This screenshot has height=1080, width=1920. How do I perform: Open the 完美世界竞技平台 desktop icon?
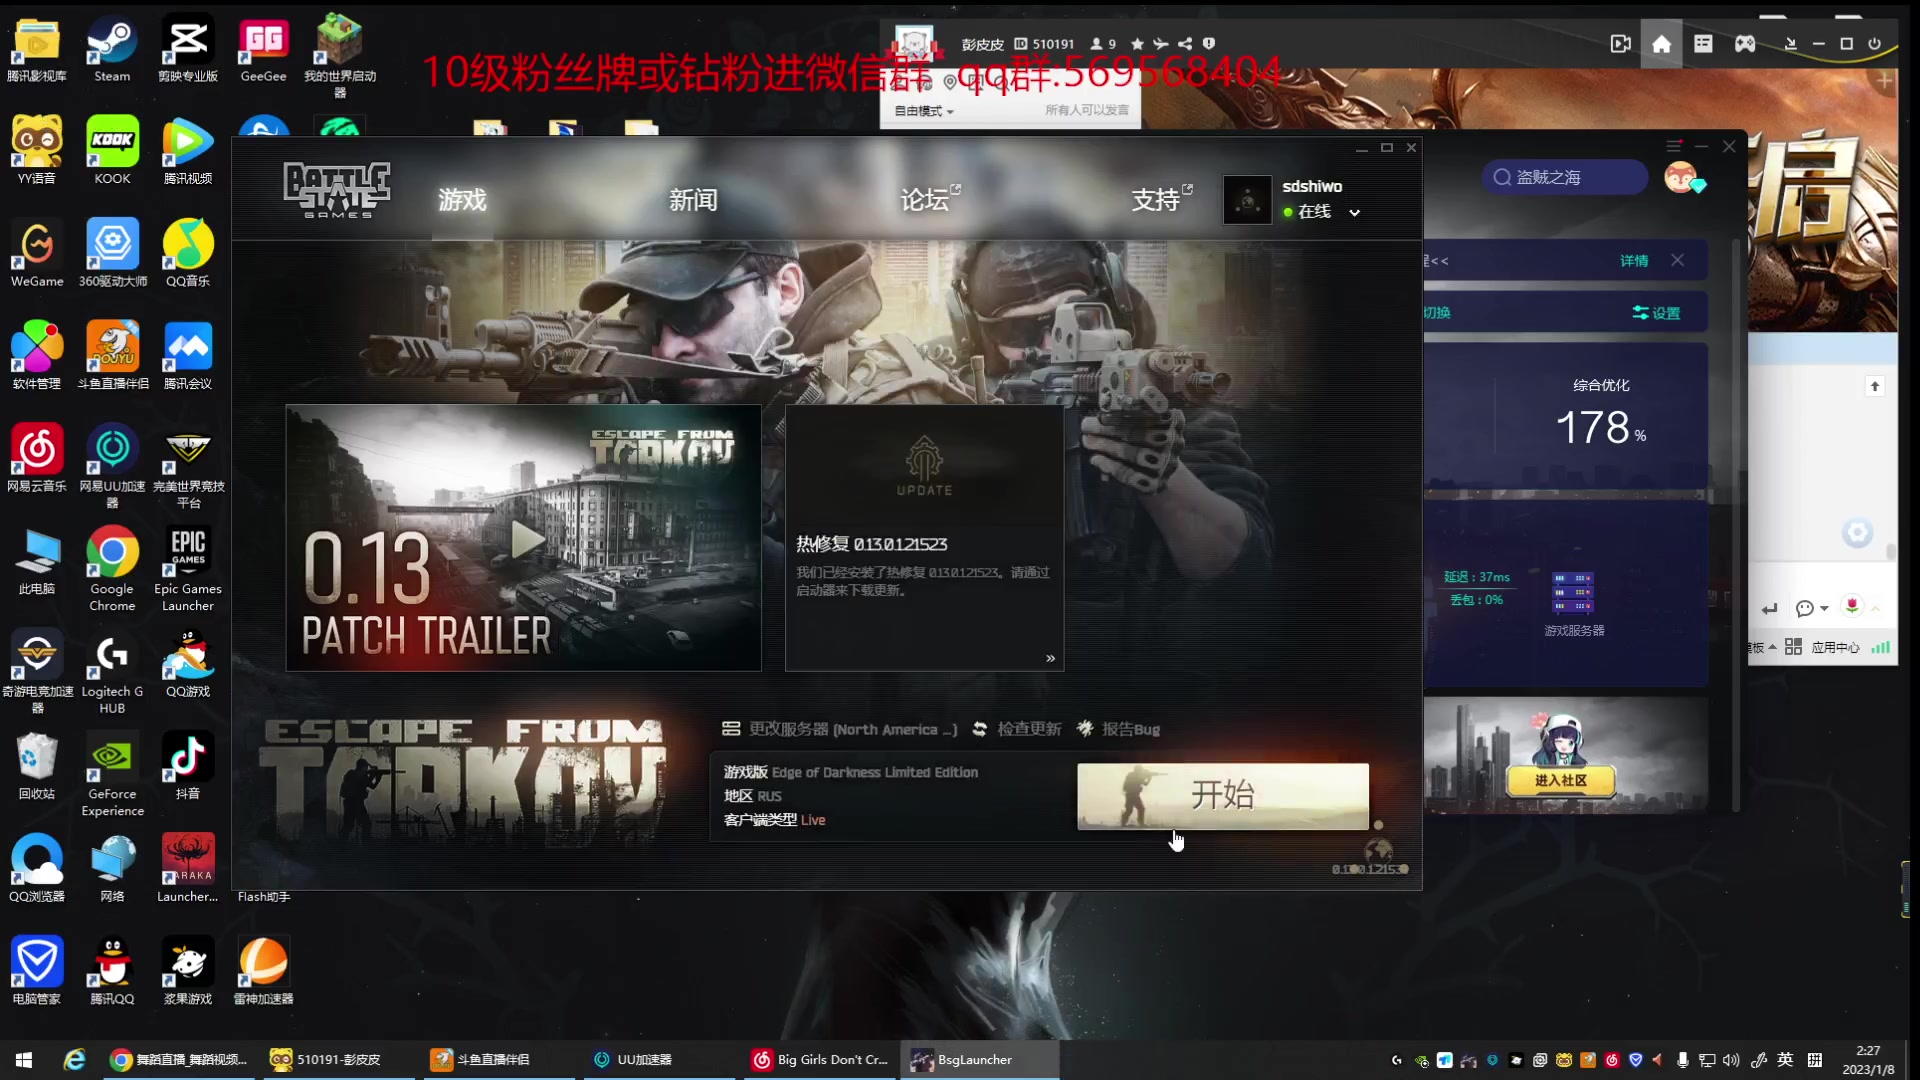point(188,467)
